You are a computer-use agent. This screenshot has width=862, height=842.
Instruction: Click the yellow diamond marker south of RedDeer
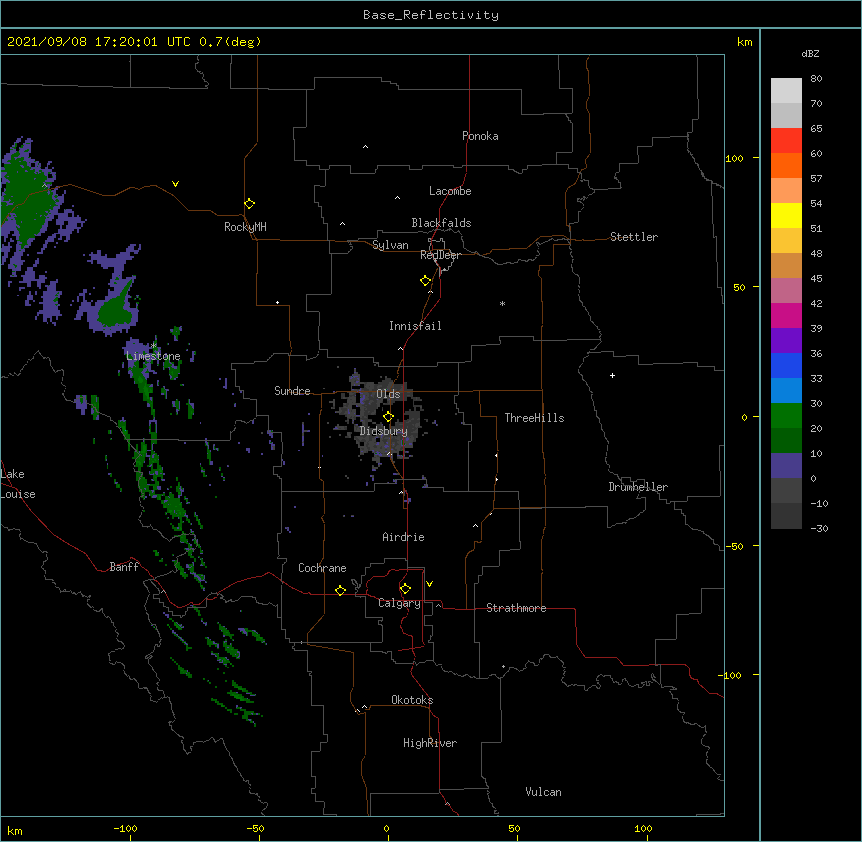click(x=426, y=281)
